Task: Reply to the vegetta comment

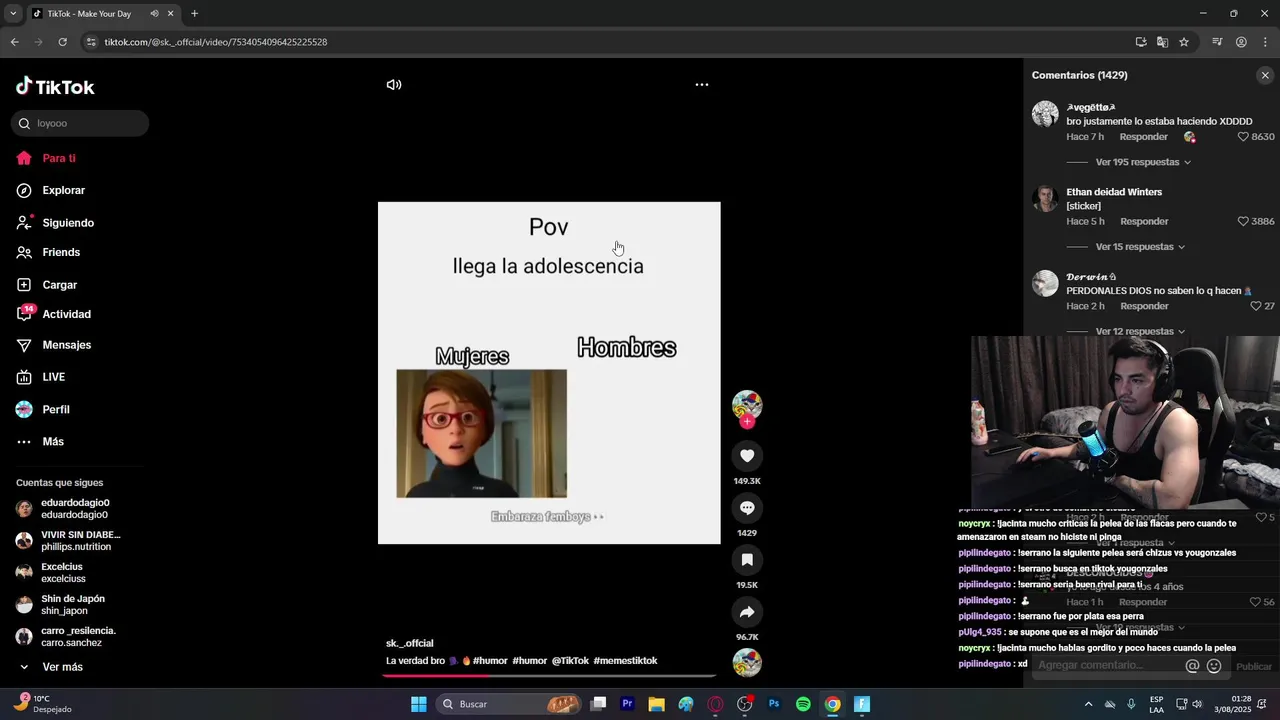Action: 1144,137
